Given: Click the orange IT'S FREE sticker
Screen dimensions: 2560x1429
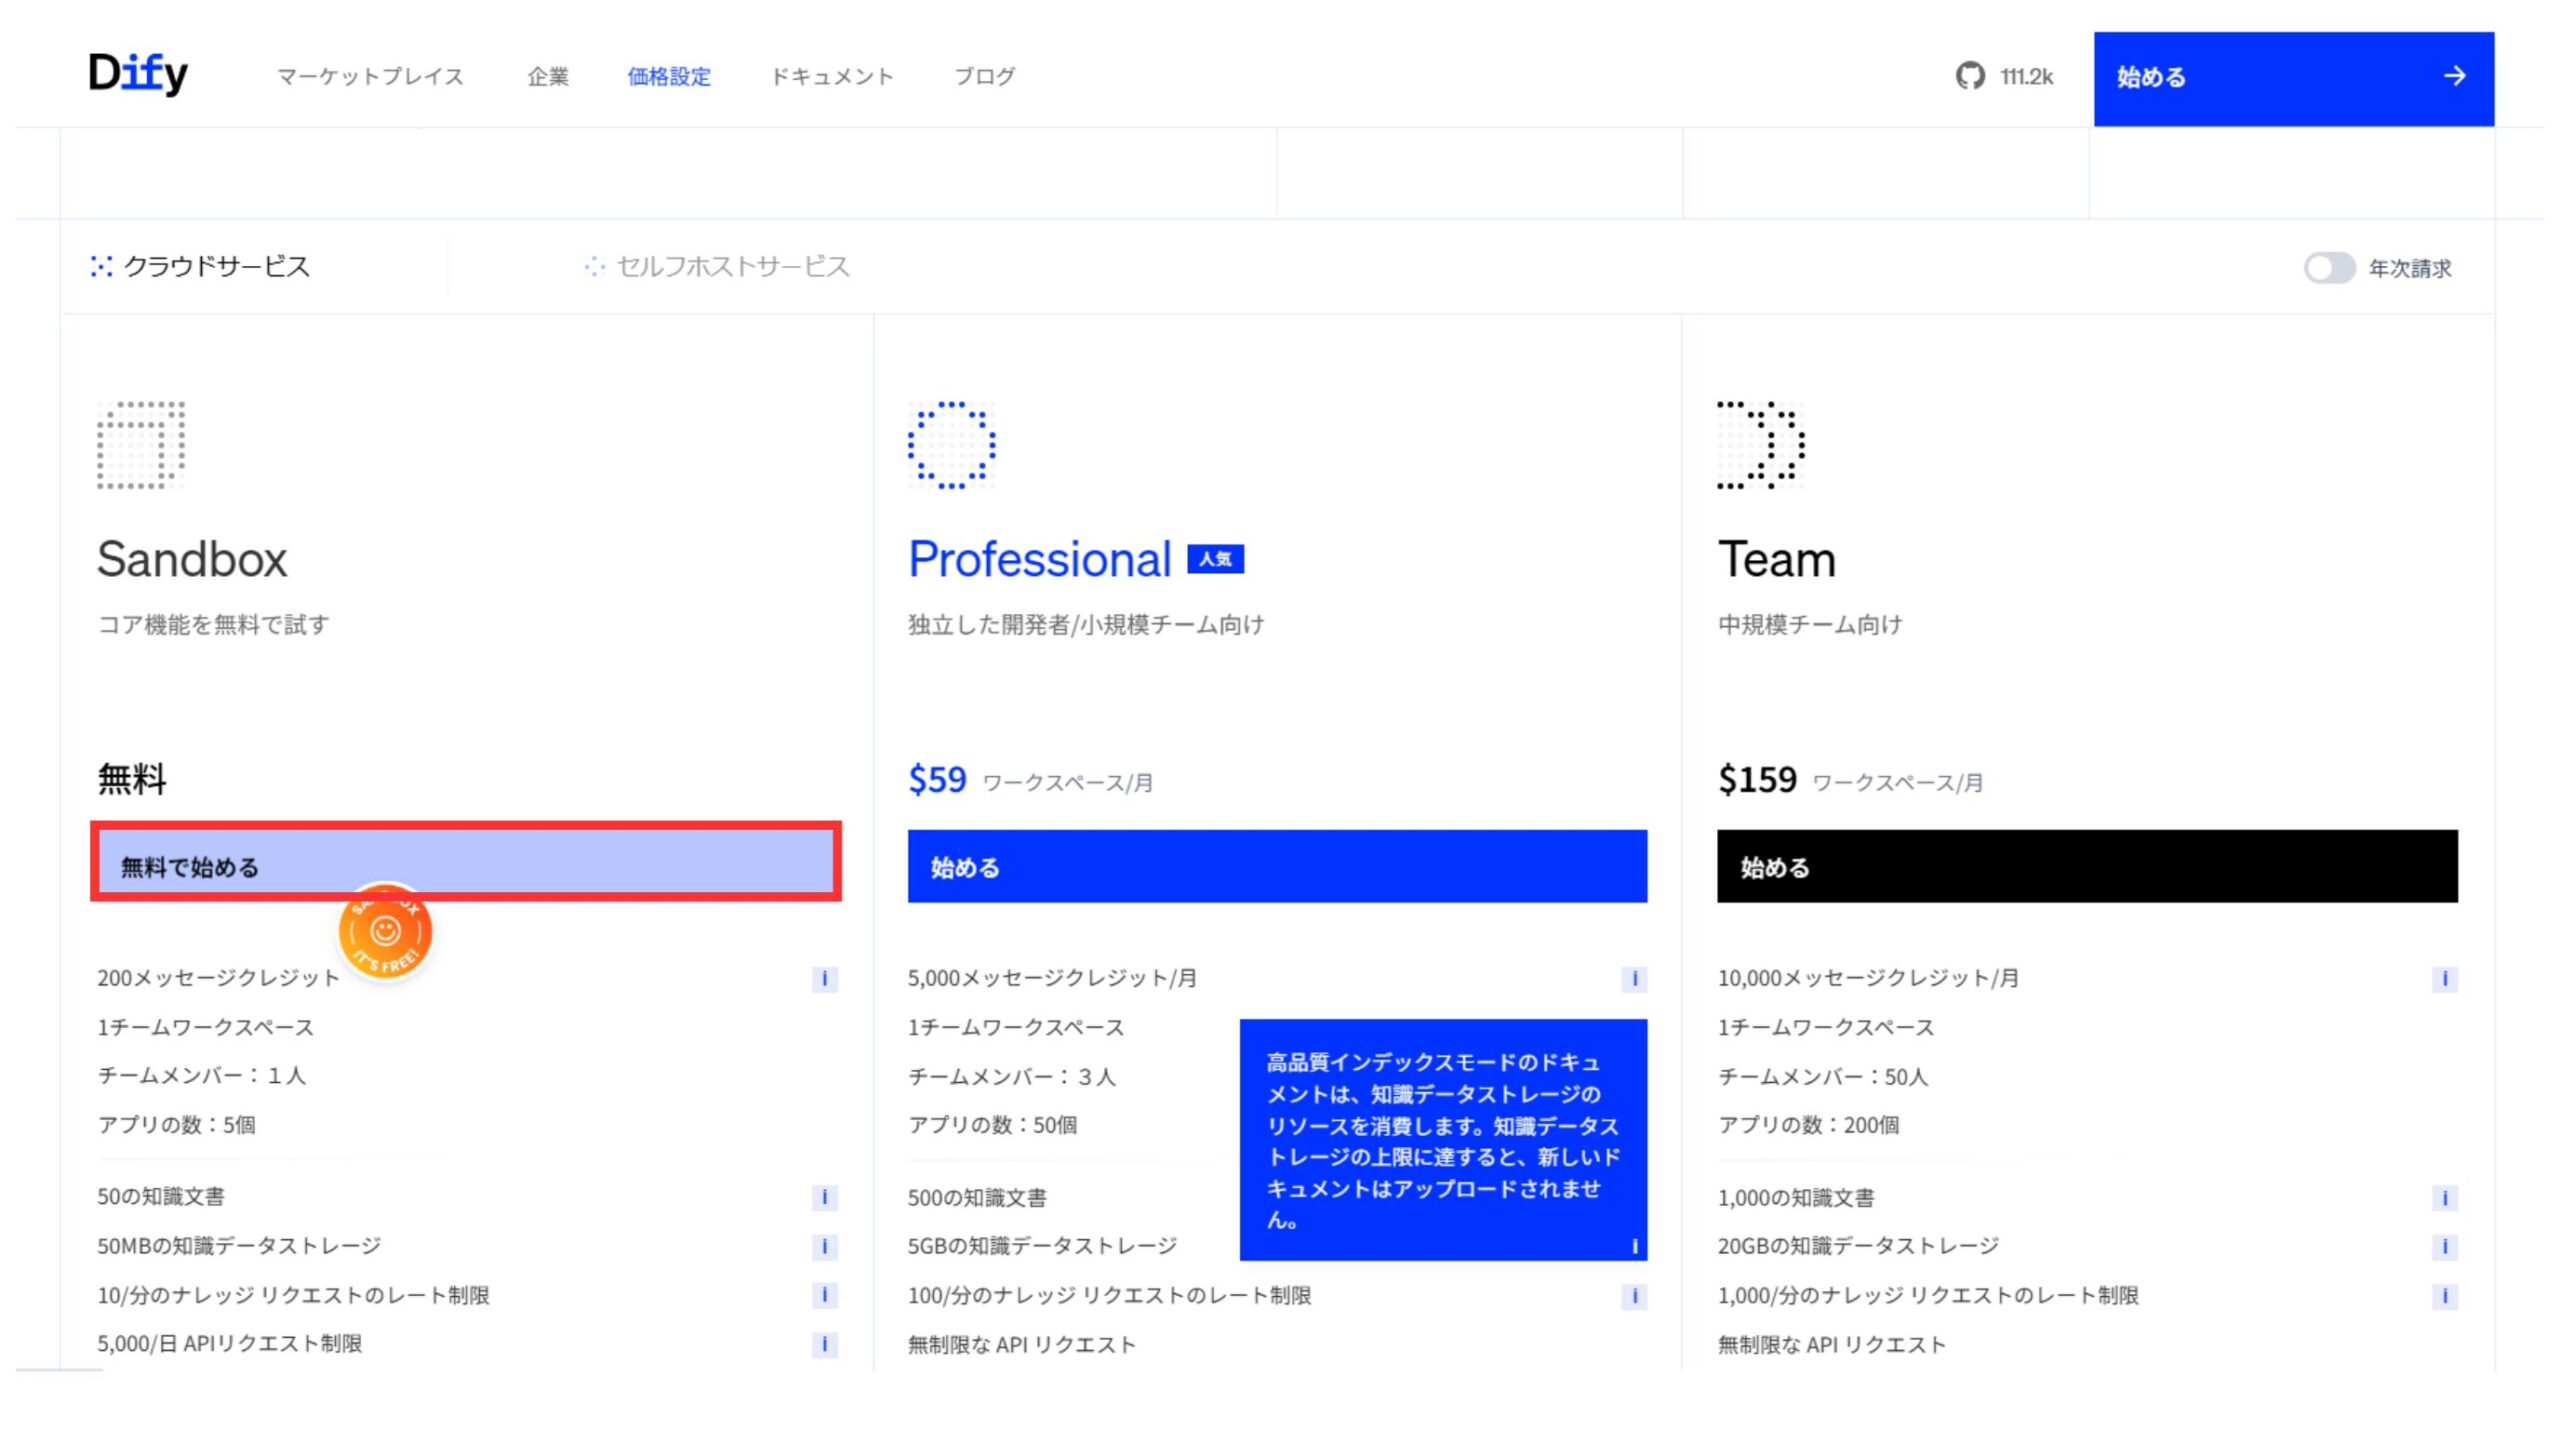Looking at the screenshot, I should [x=386, y=932].
